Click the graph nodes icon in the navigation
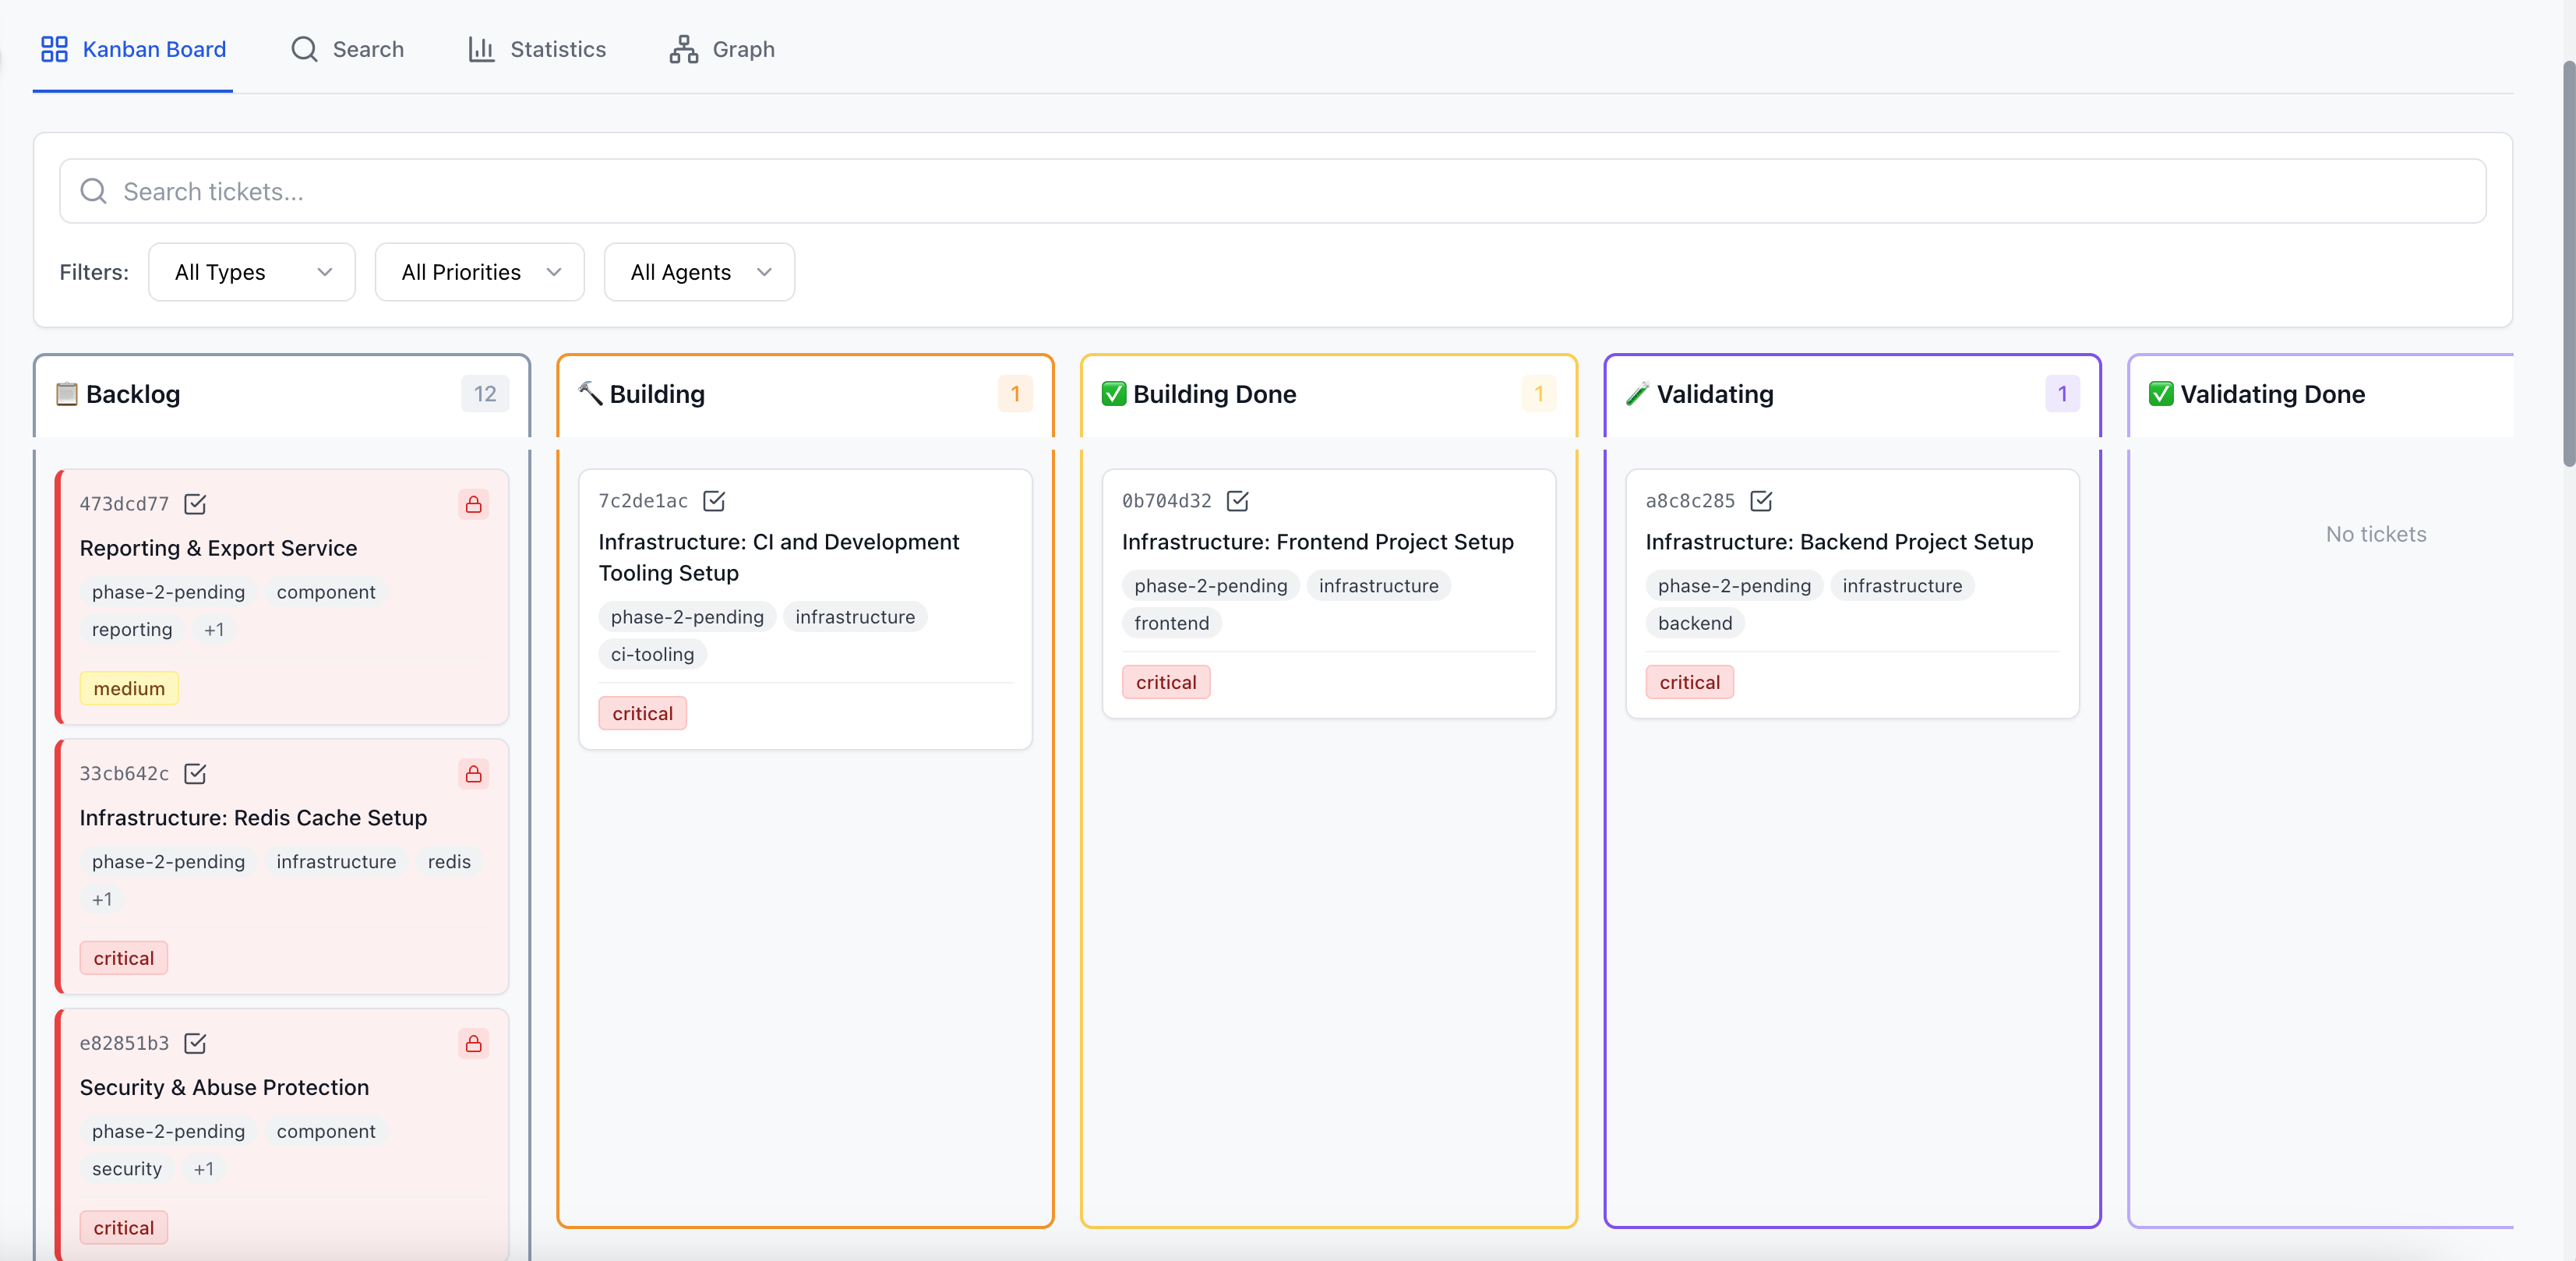 click(x=682, y=48)
